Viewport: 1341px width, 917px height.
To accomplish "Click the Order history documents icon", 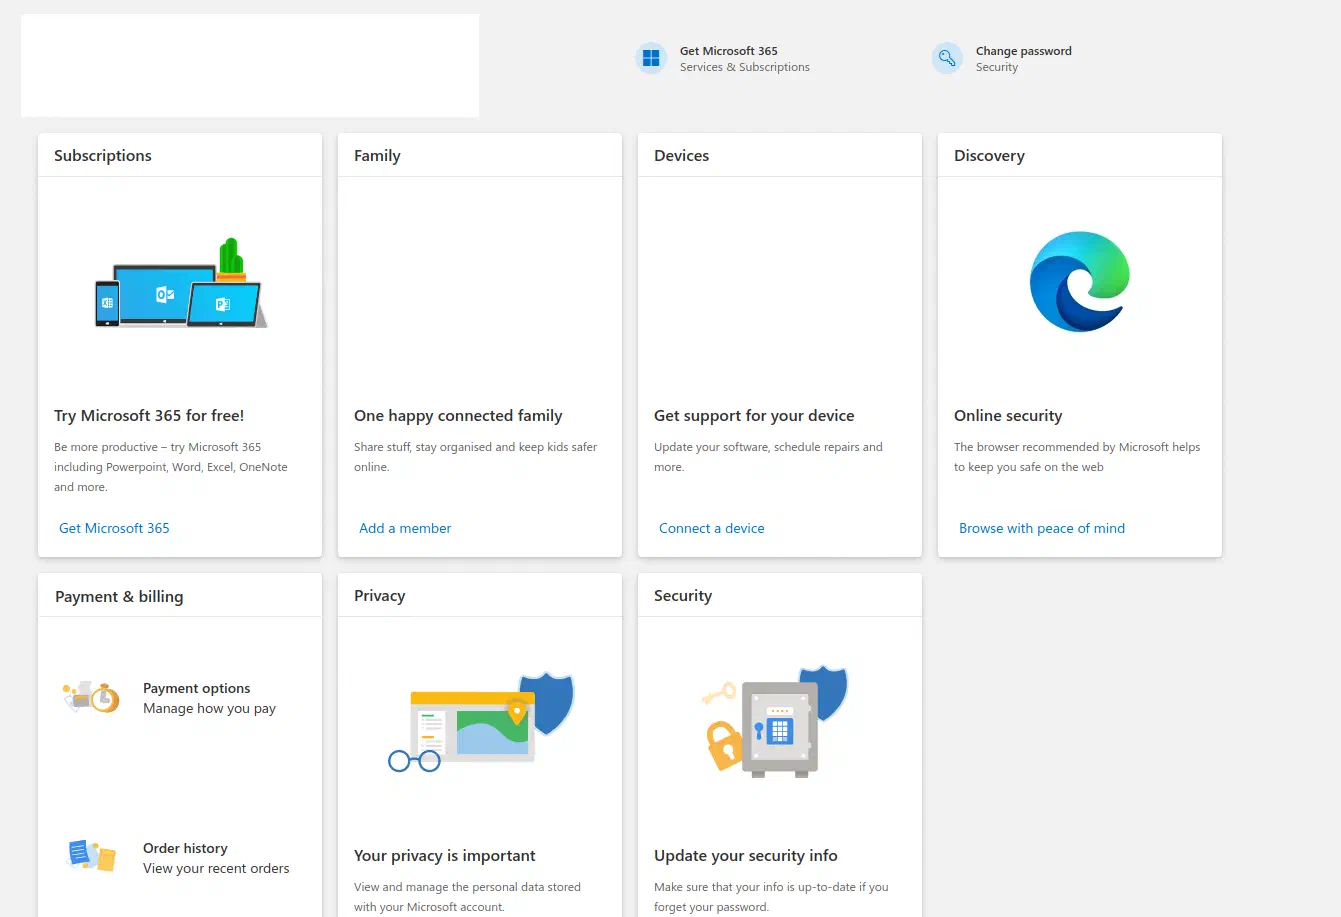I will [x=90, y=857].
